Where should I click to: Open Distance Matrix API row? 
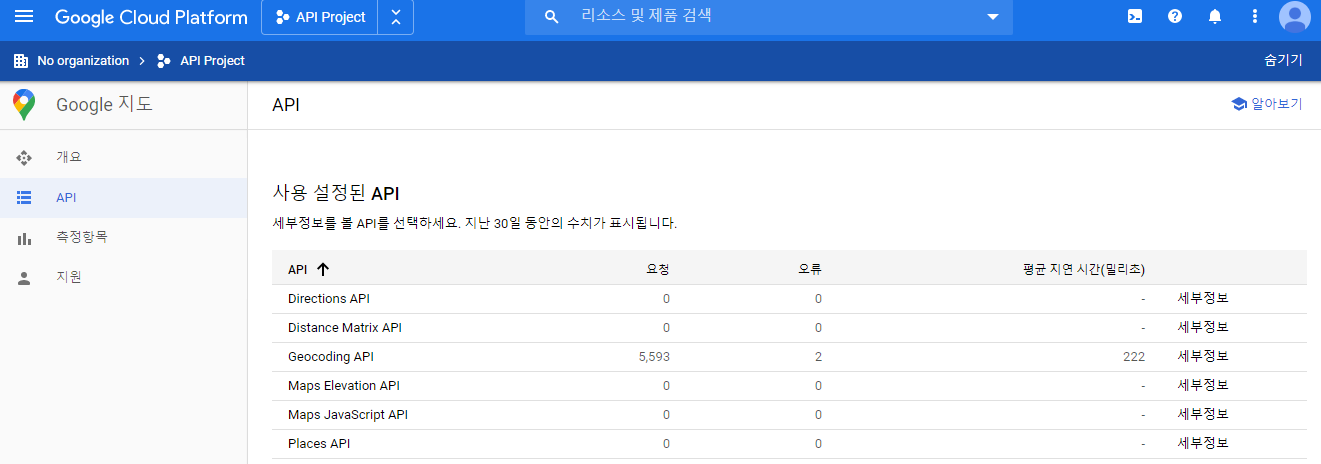789,328
